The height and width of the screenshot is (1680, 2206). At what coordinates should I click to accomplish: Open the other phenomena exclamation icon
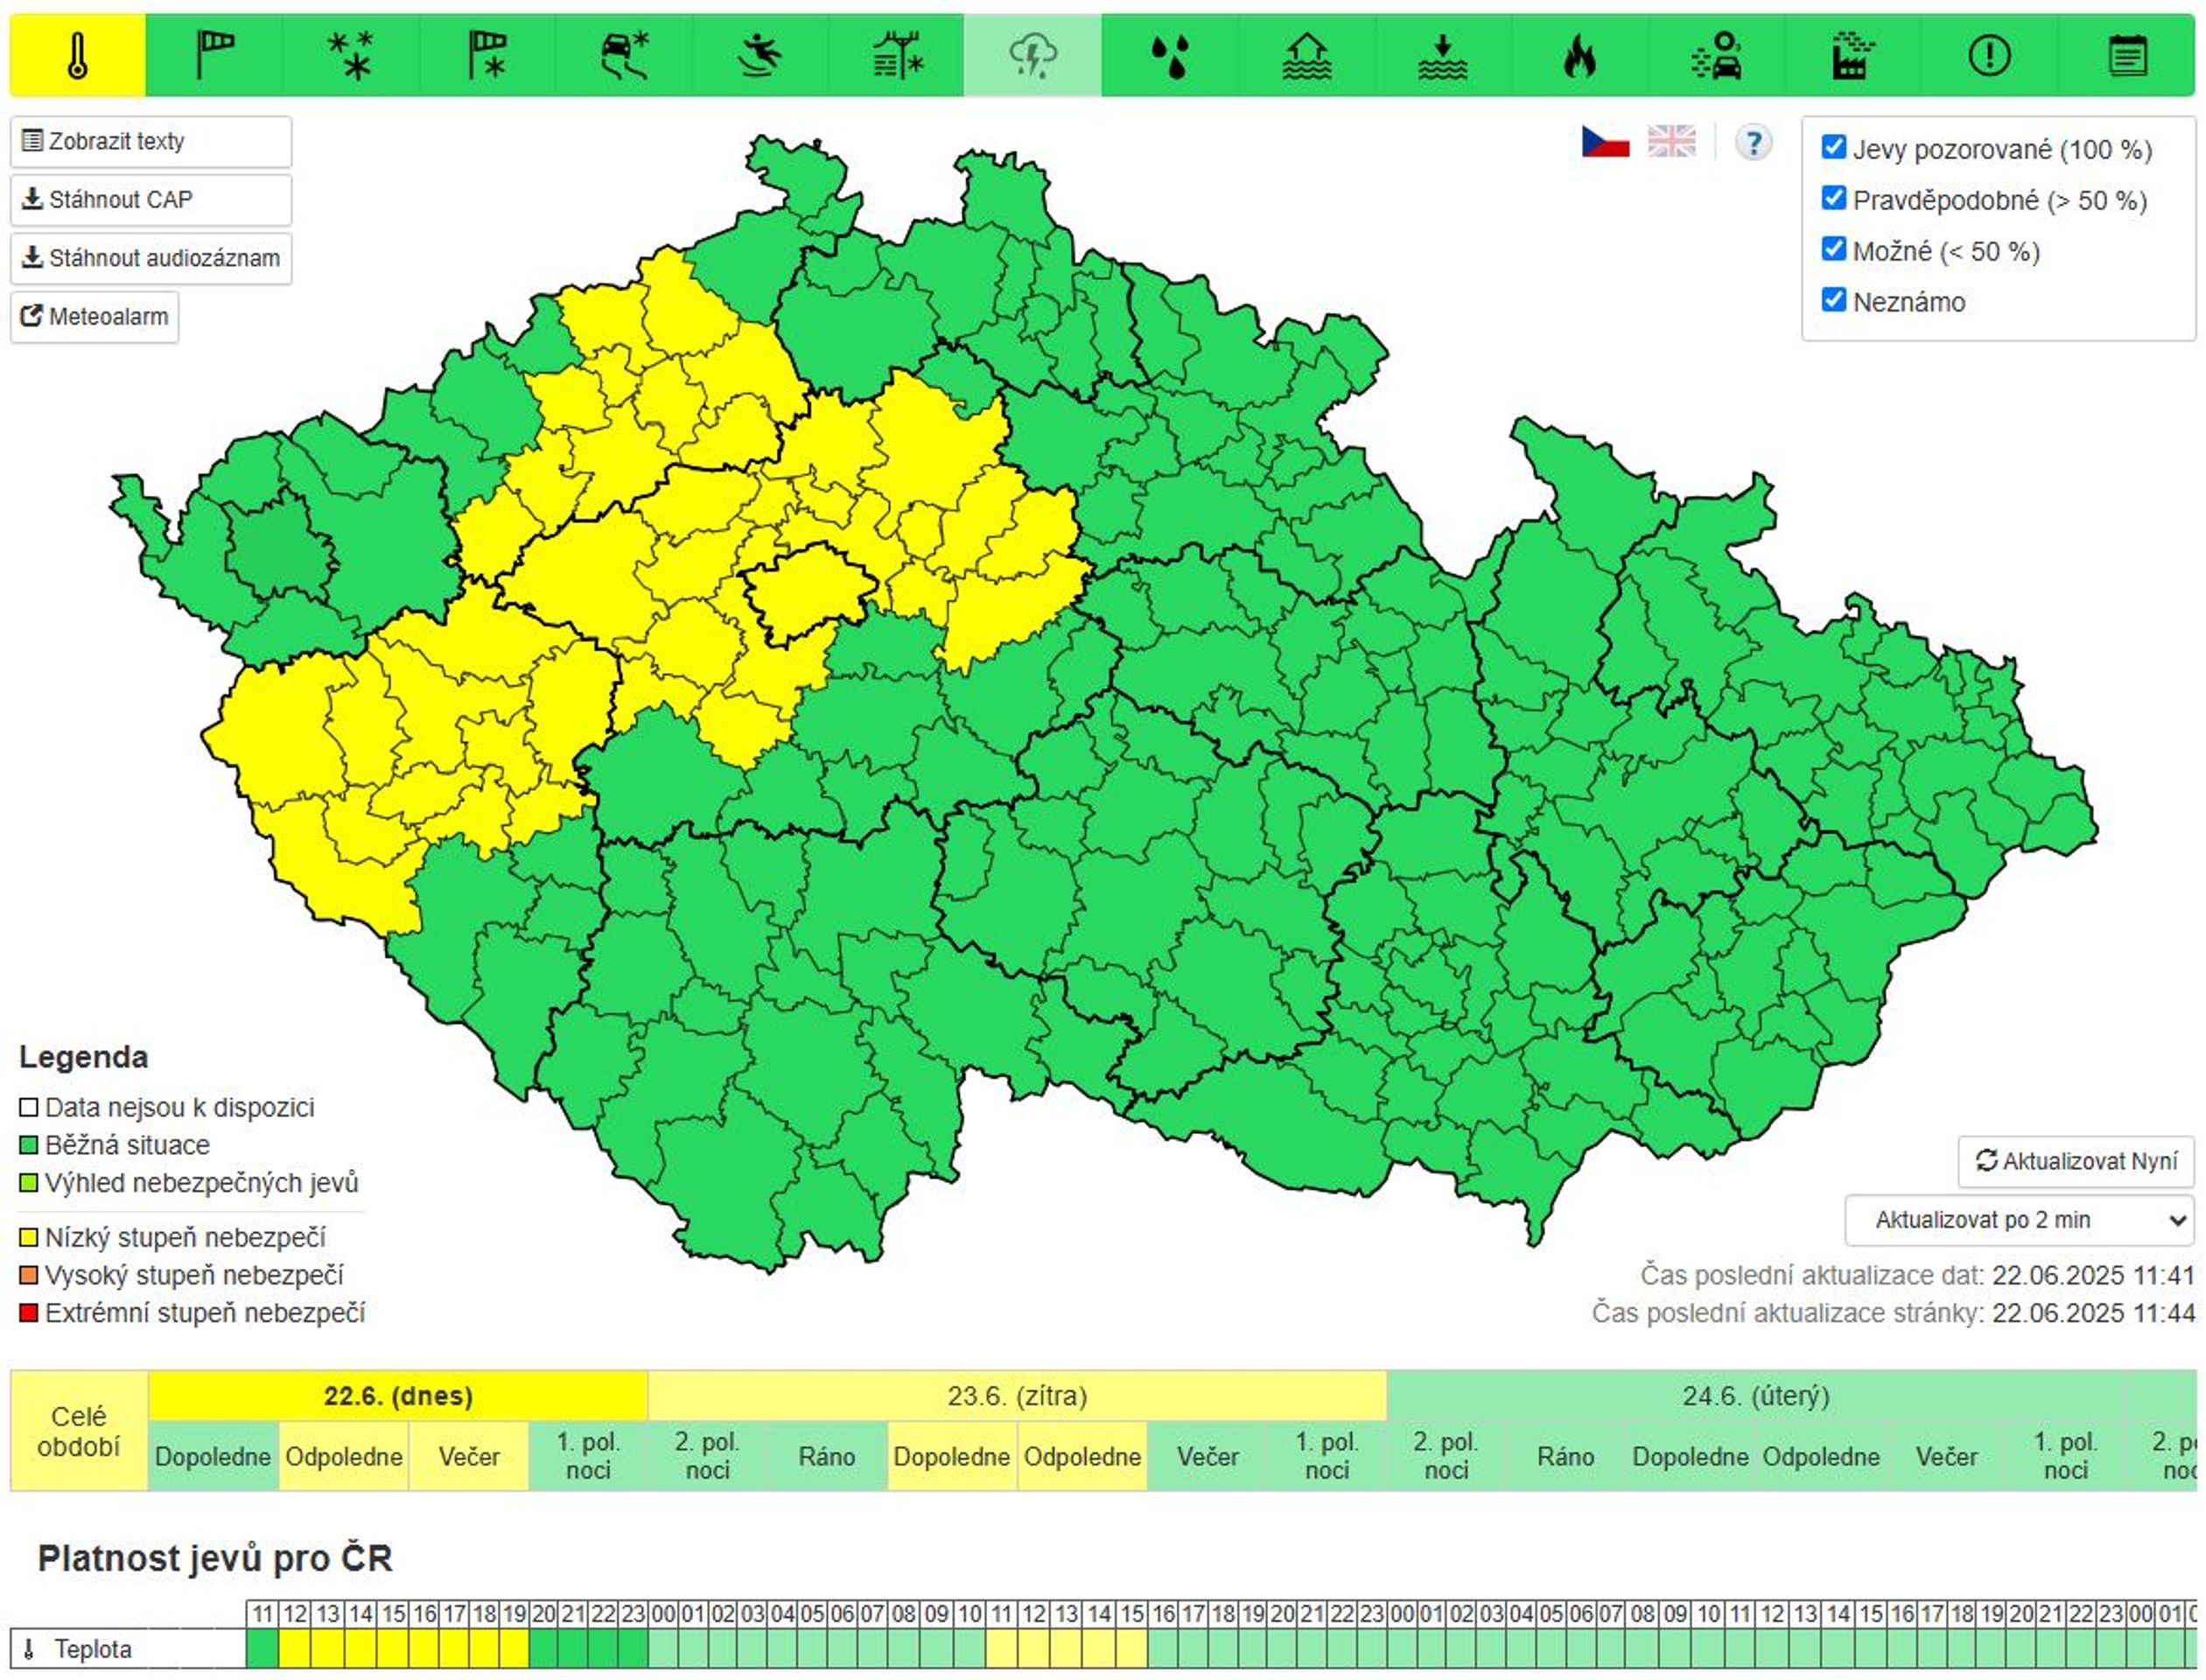(x=1989, y=55)
